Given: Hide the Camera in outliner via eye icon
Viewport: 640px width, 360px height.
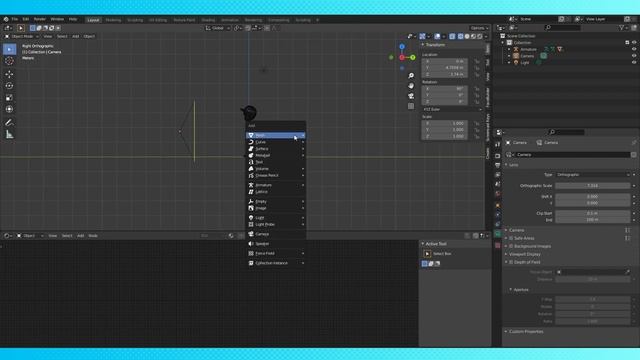Looking at the screenshot, I should pos(634,56).
